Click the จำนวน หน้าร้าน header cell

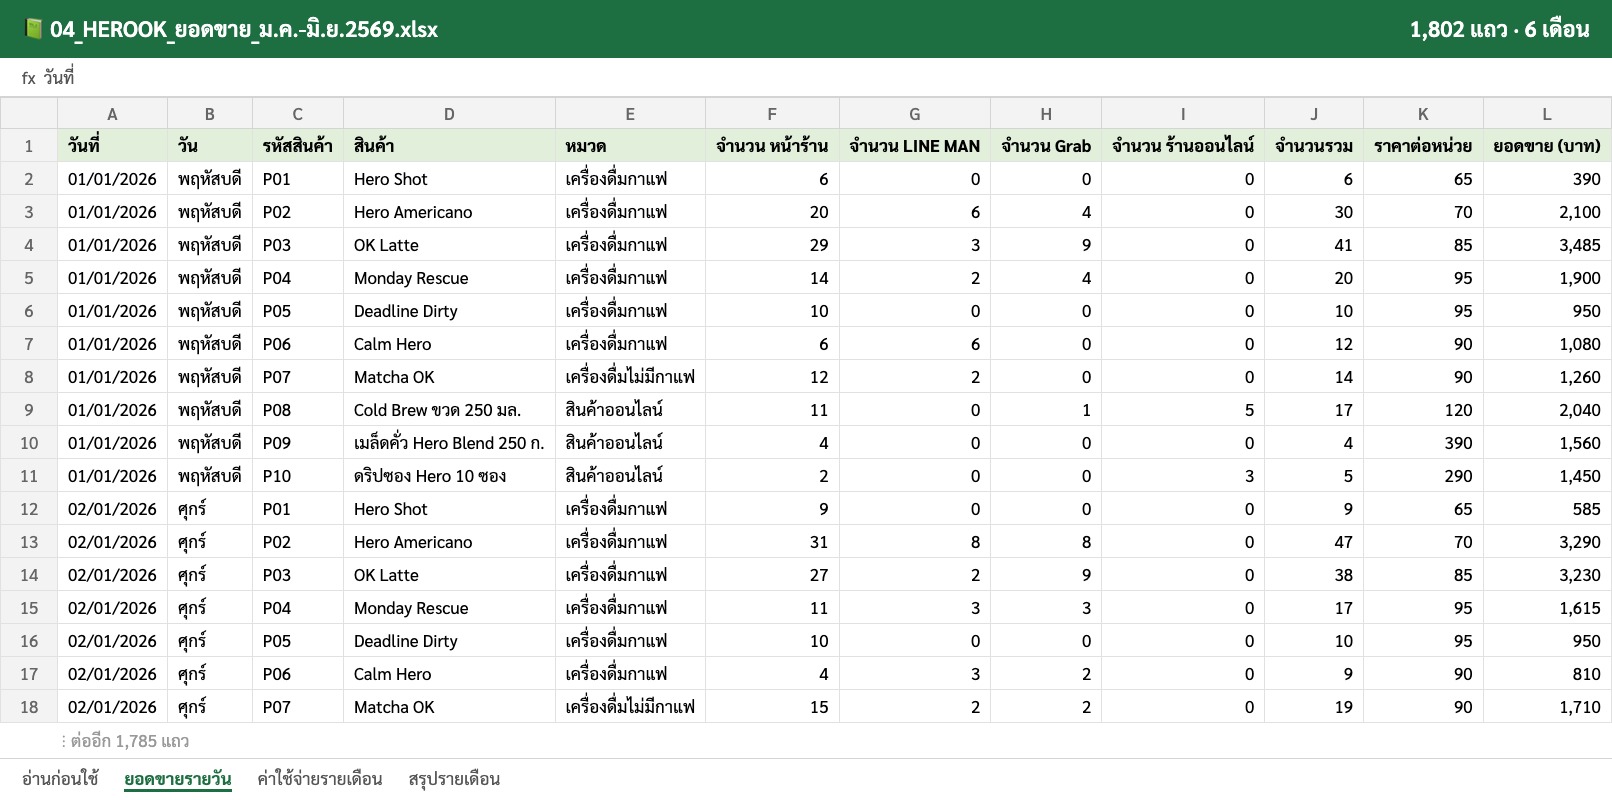pyautogui.click(x=772, y=146)
